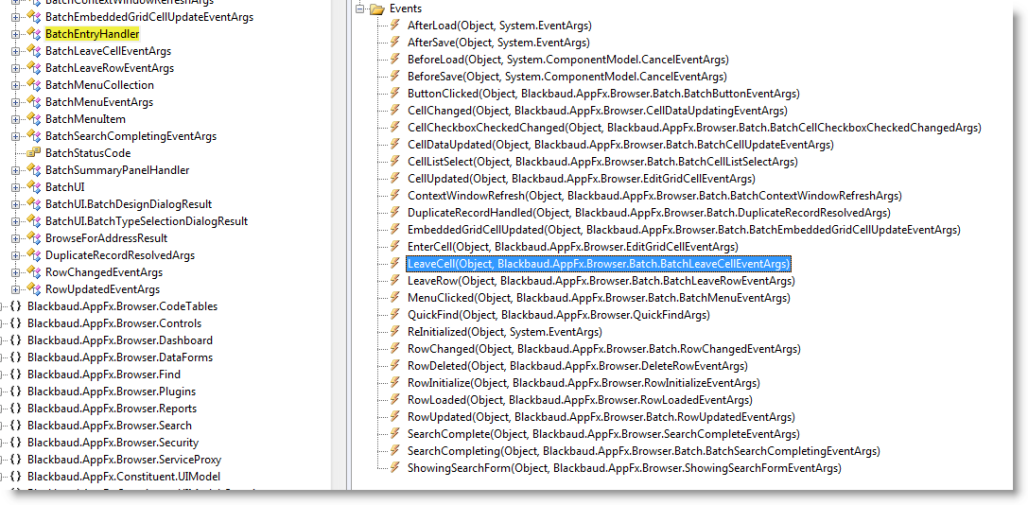This screenshot has width=1028, height=505.
Task: Click the lightning icon beside CellListSelect event
Action: [395, 161]
